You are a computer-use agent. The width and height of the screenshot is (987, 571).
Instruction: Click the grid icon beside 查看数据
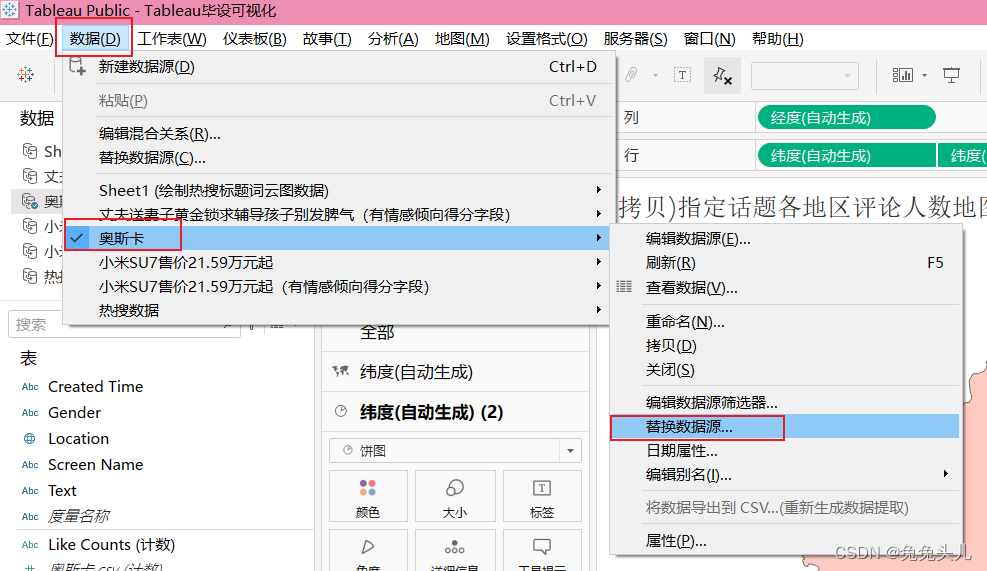(624, 287)
